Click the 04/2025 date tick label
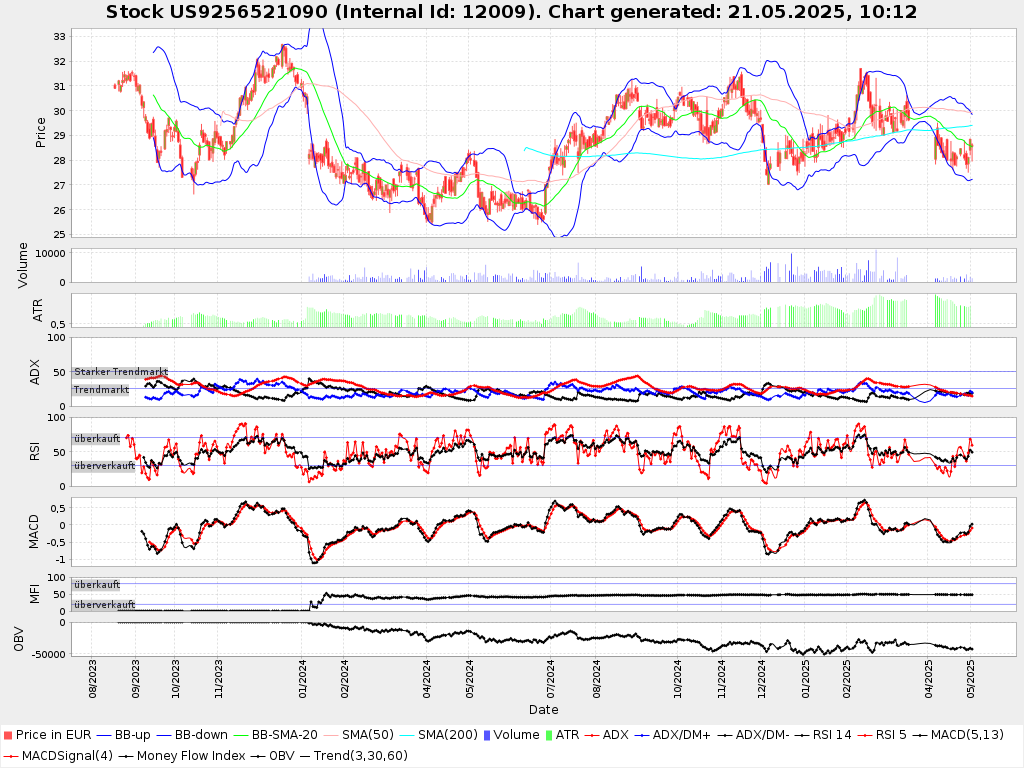 (929, 679)
